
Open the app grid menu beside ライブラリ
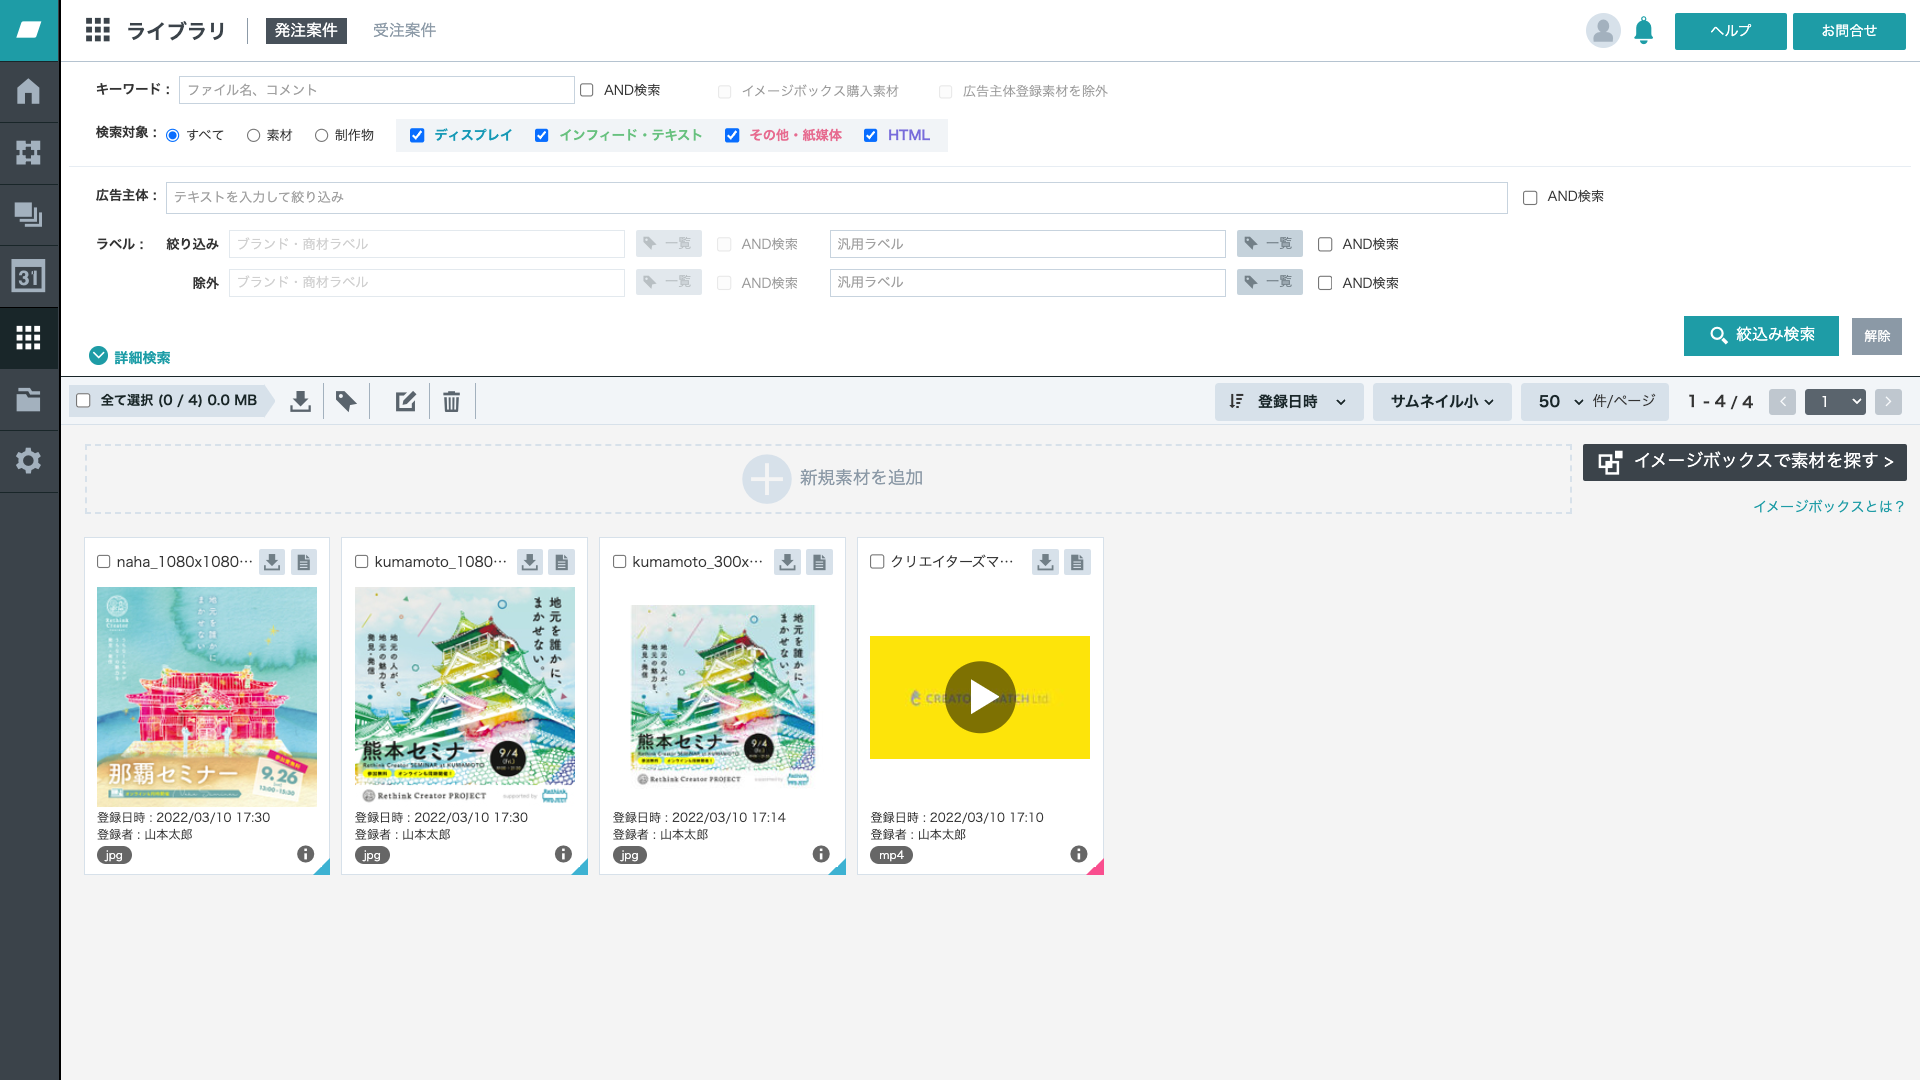coord(98,30)
